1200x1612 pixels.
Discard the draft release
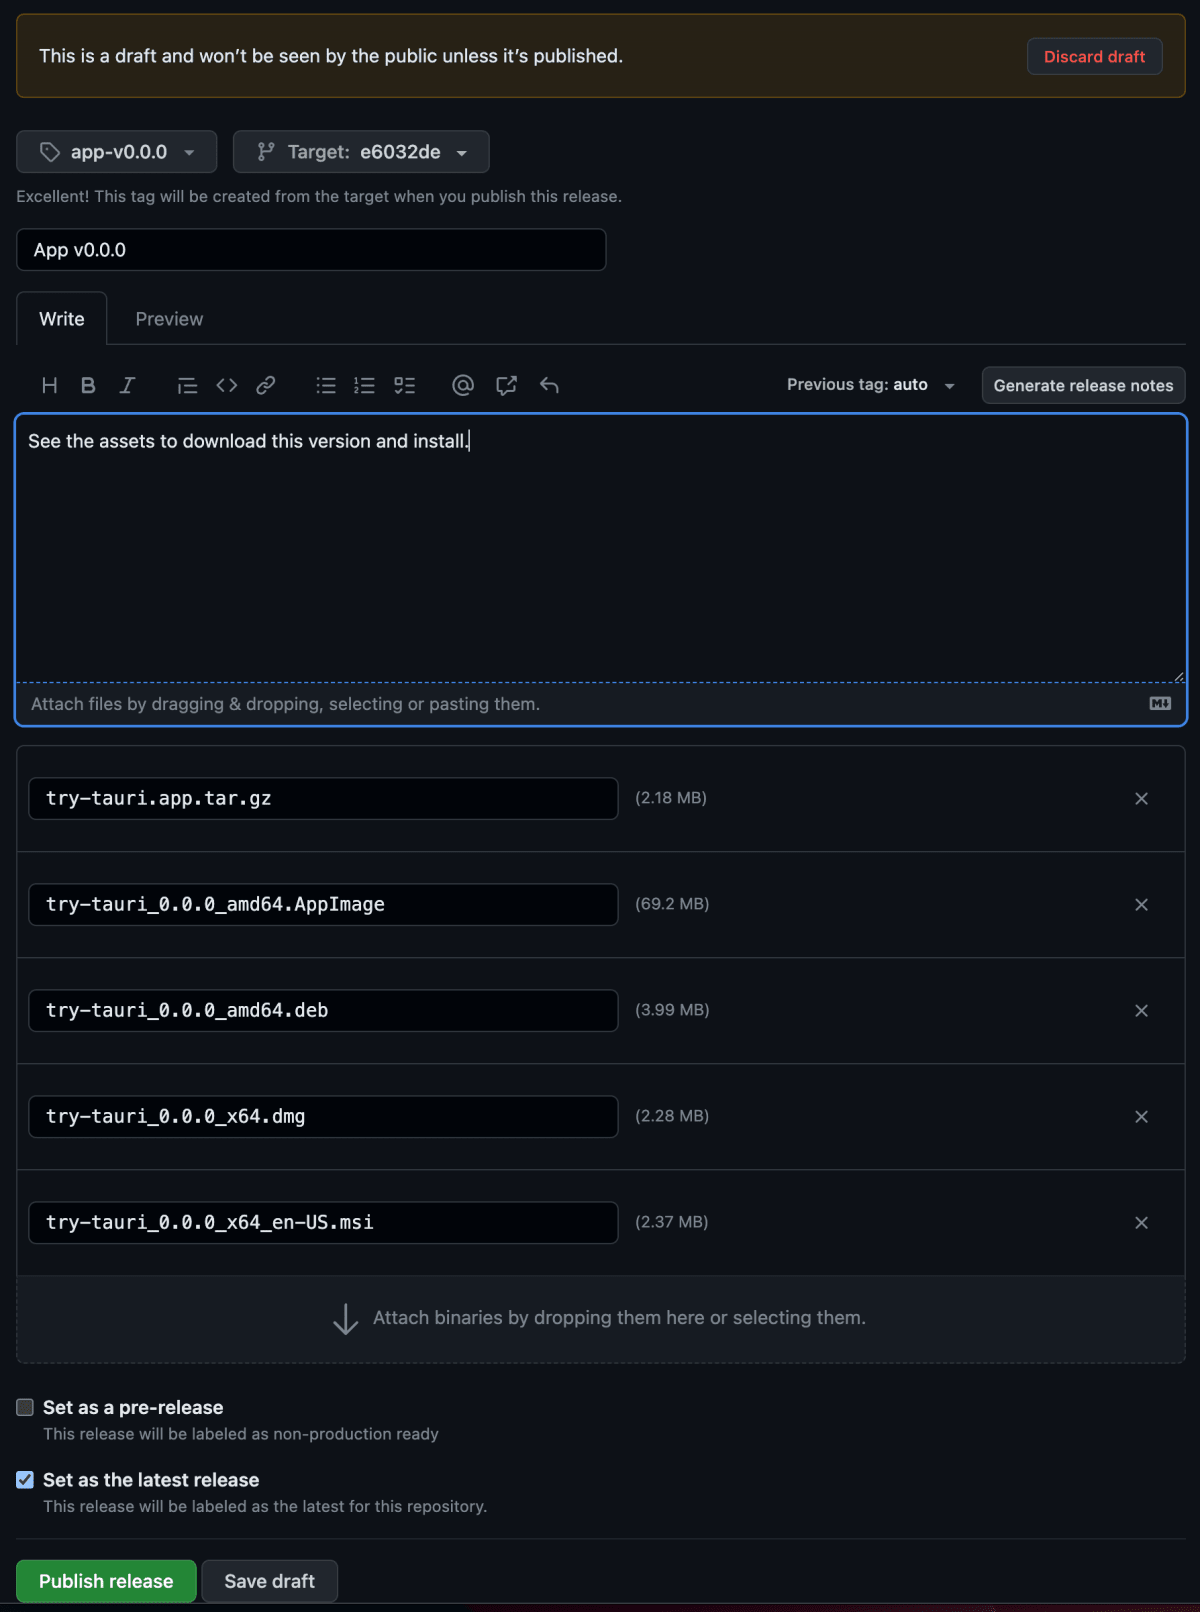(1094, 56)
